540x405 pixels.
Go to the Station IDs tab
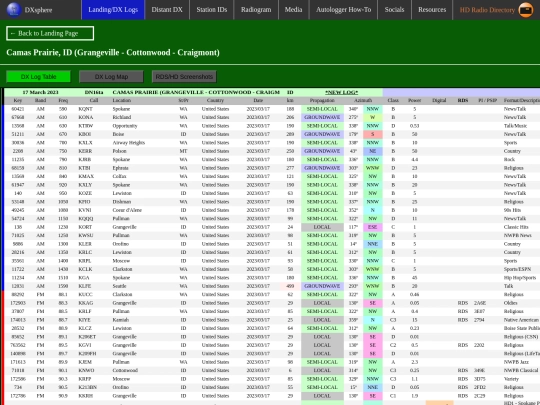tap(212, 10)
